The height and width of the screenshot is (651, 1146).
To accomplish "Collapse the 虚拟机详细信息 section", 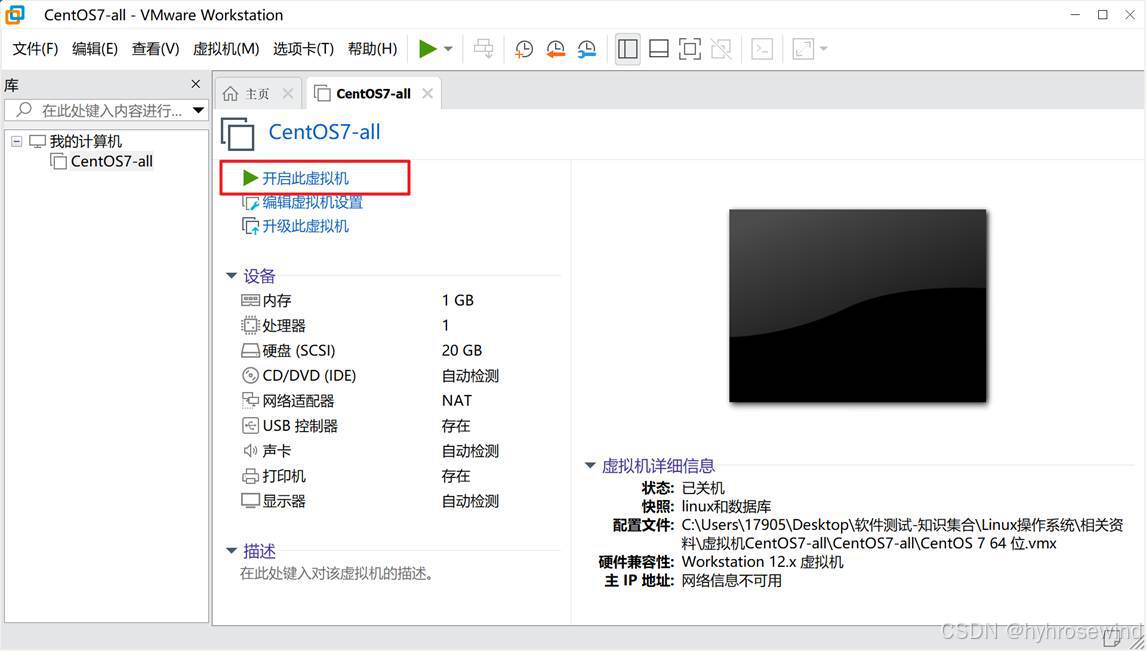I will tap(590, 465).
